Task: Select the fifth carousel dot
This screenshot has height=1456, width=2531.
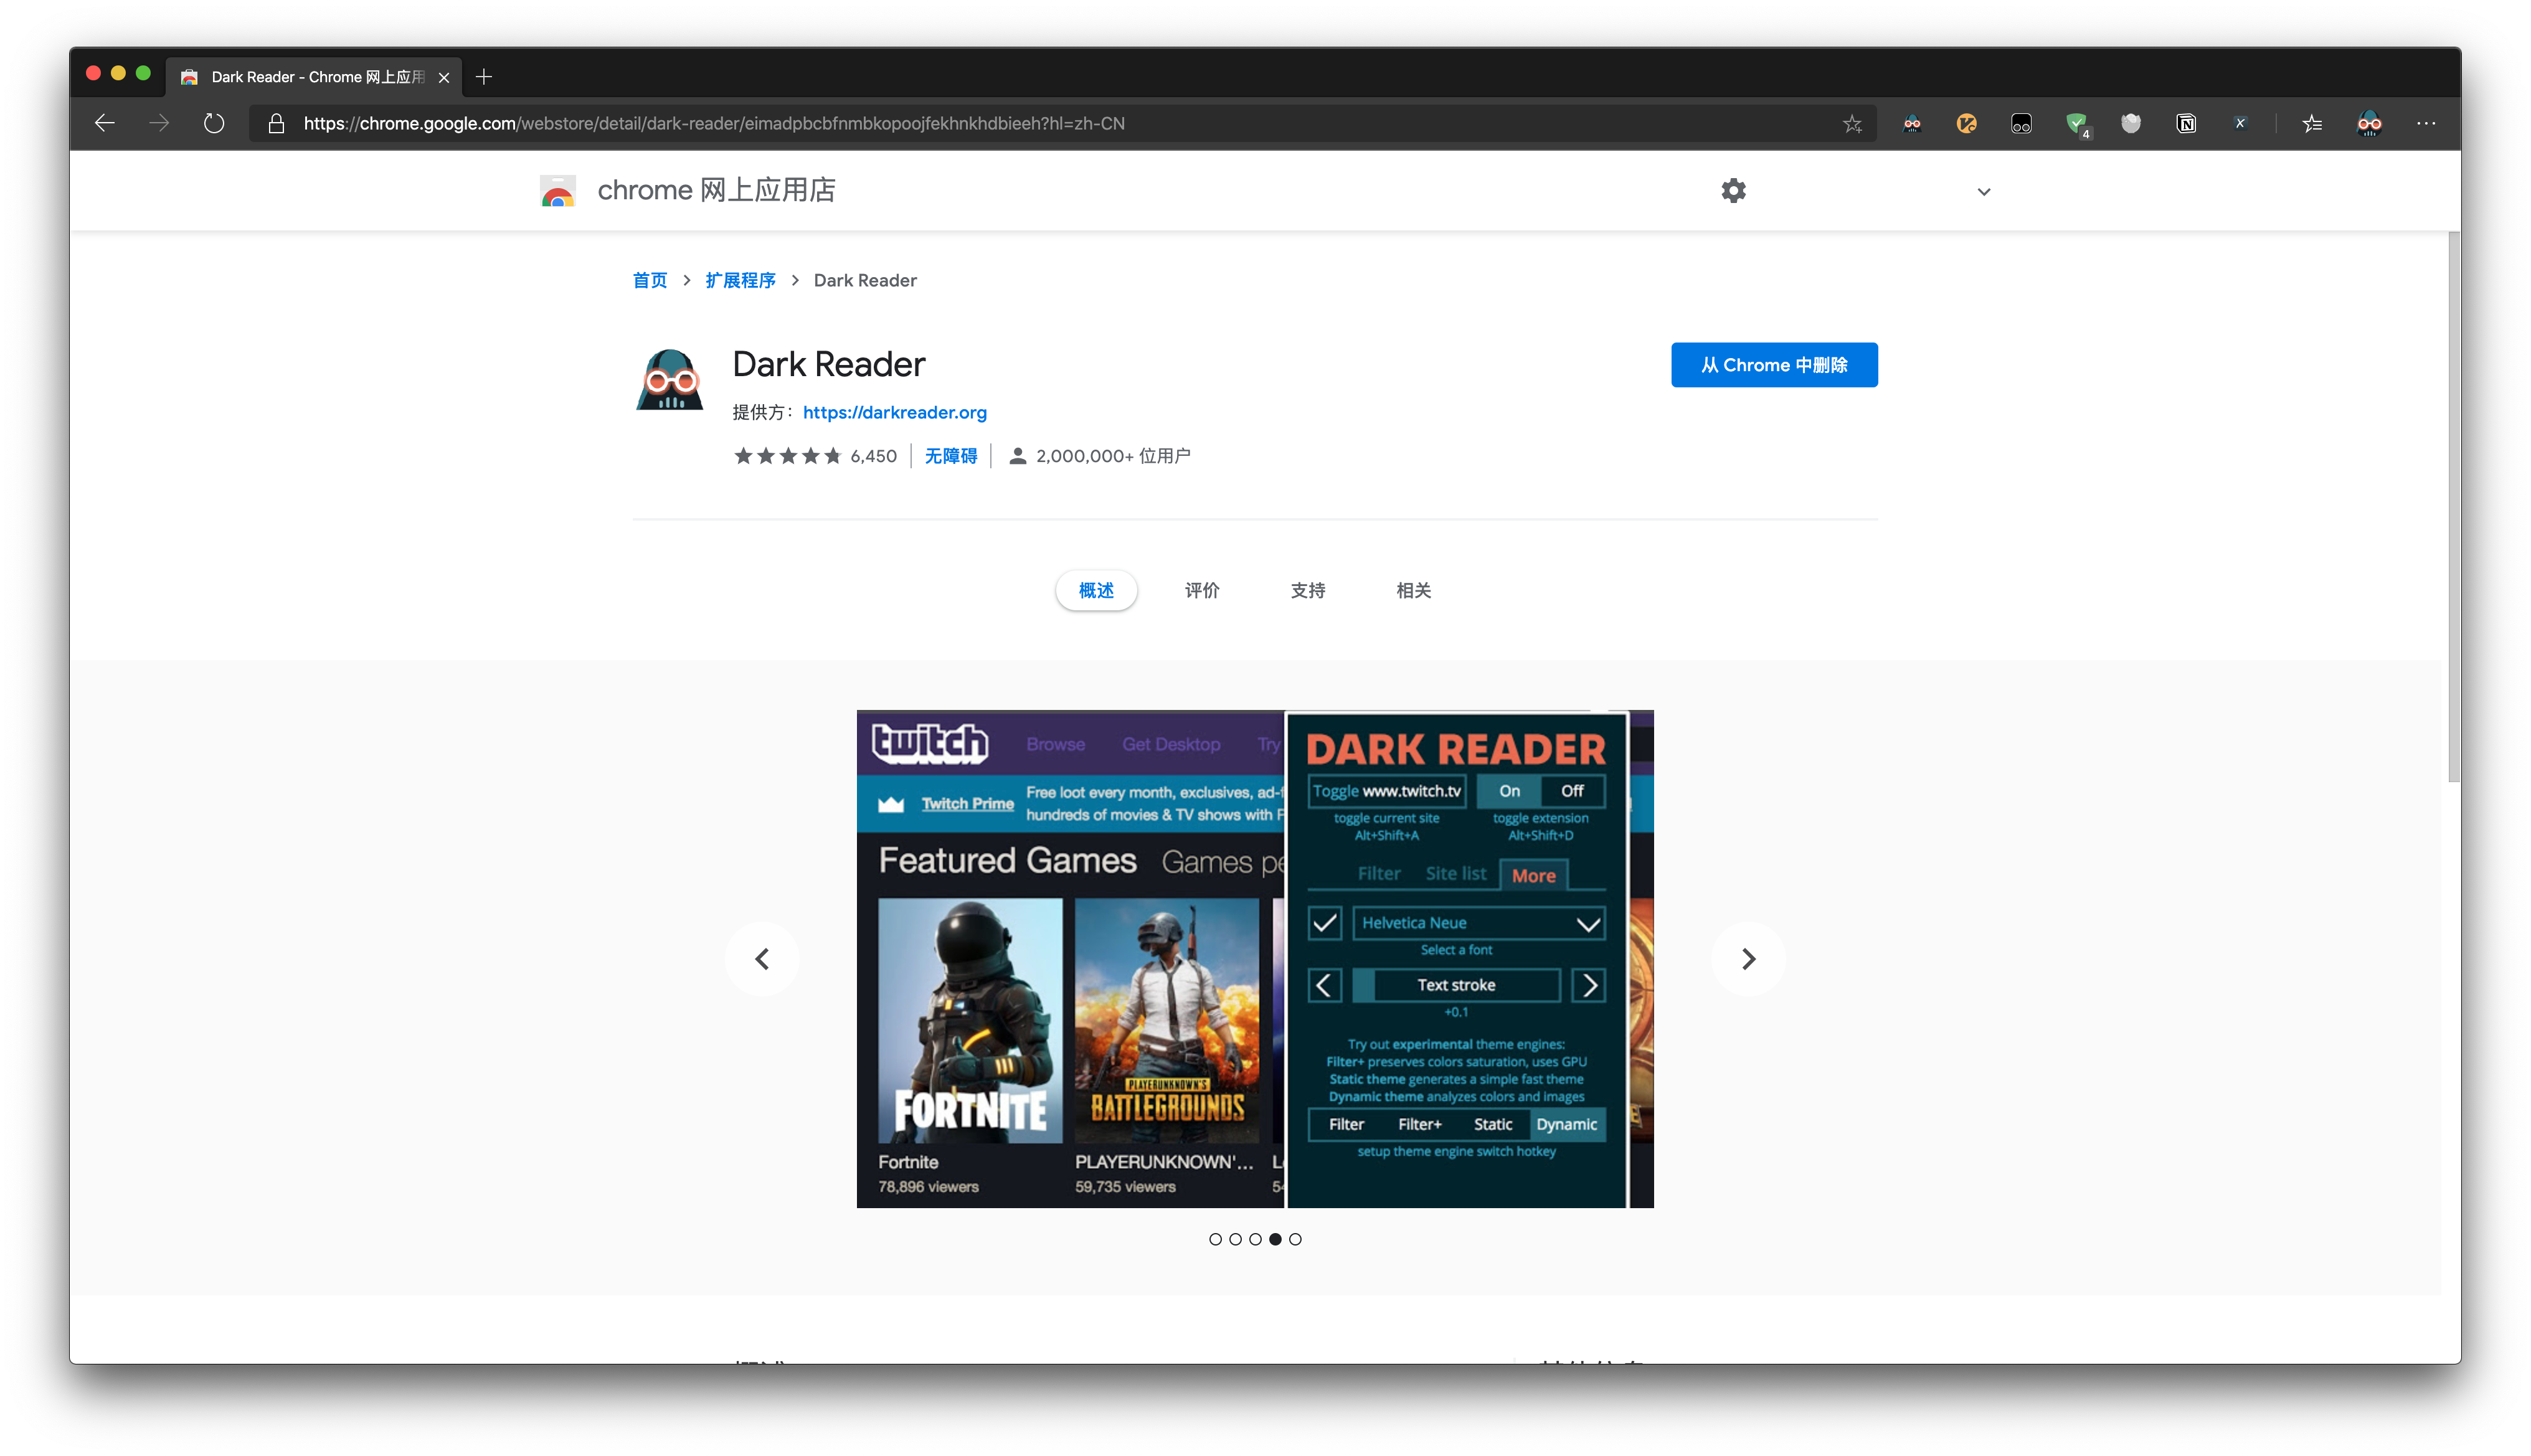Action: [x=1295, y=1239]
